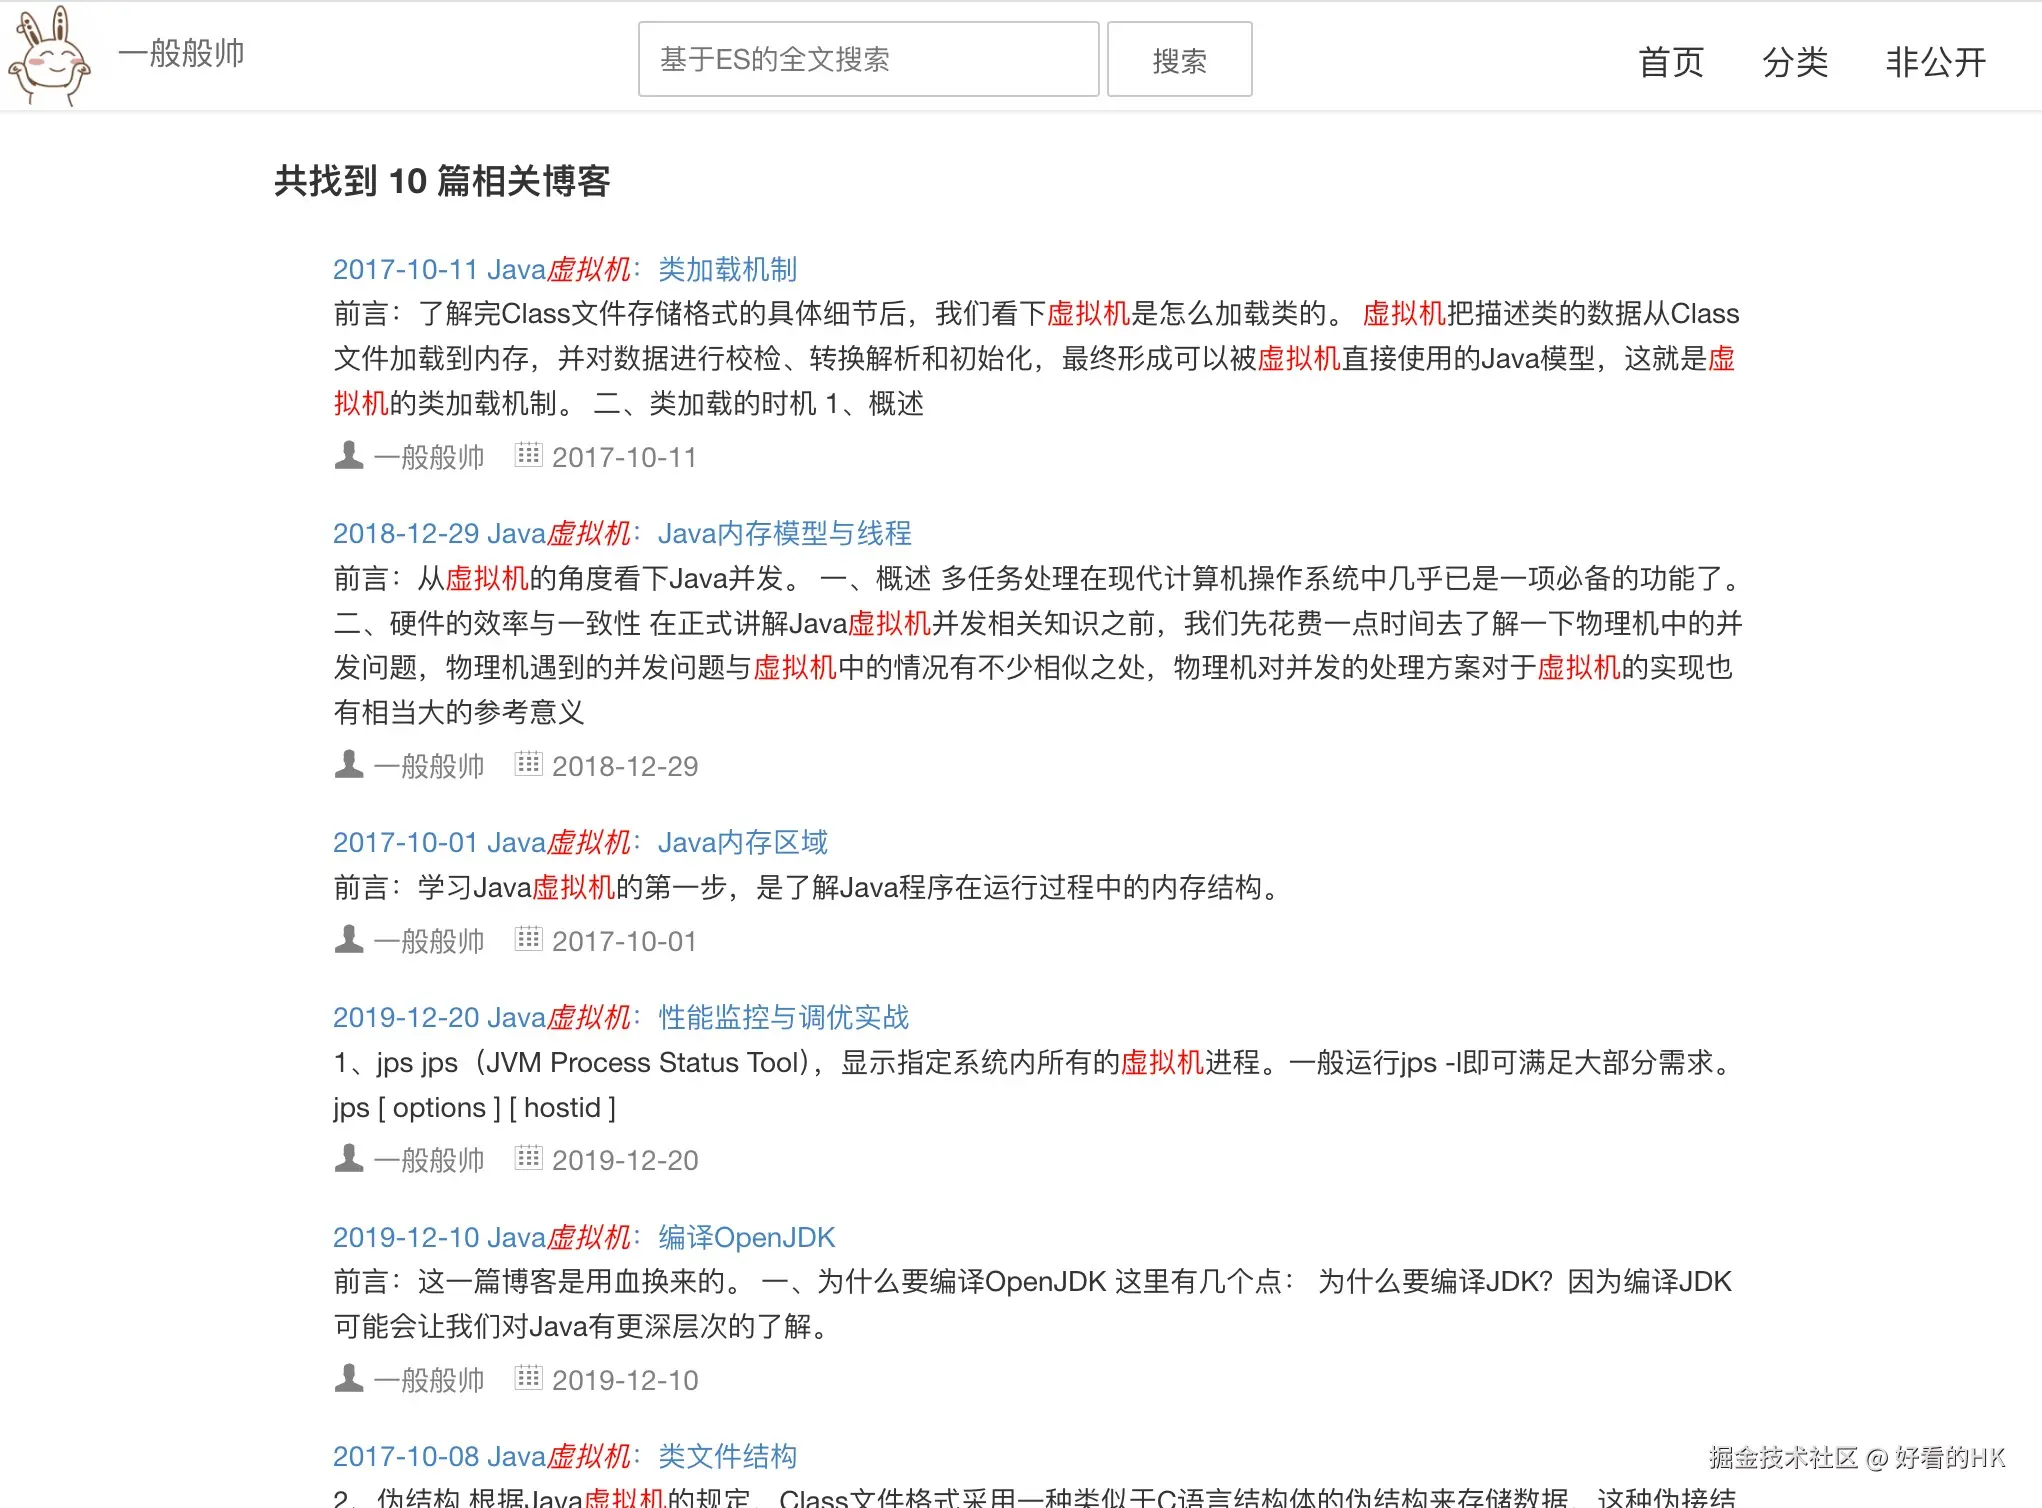
Task: Click the author icon below the Java内存模型与线程 post
Action: point(348,765)
